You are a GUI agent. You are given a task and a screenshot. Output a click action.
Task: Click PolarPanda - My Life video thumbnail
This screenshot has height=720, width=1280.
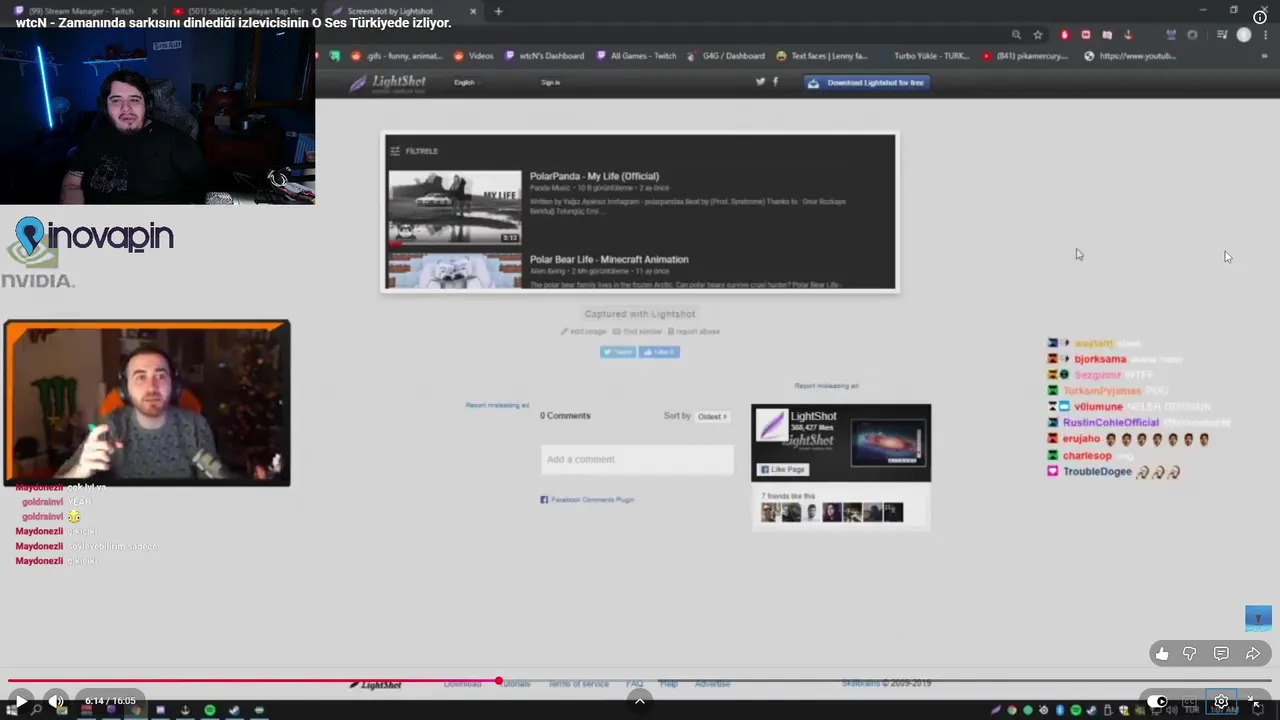click(455, 207)
